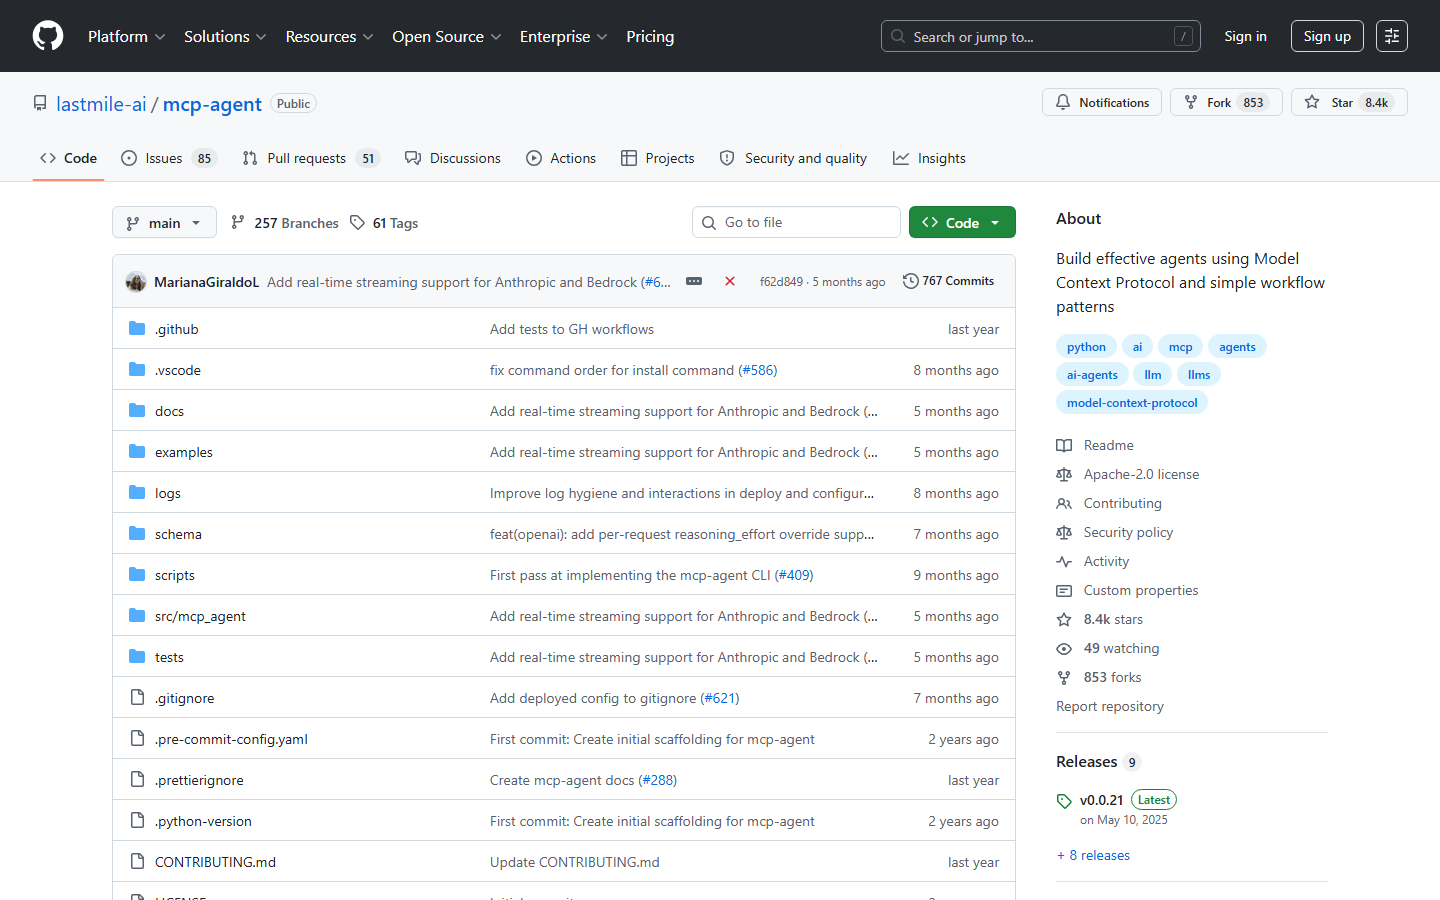Image resolution: width=1440 pixels, height=900 pixels.
Task: Expand the Enterprise menu
Action: pos(564,36)
